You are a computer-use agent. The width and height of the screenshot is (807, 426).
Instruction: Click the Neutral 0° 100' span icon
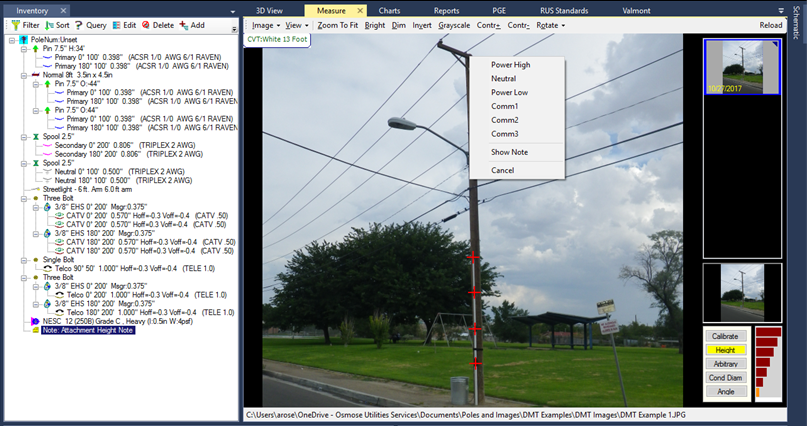(47, 171)
